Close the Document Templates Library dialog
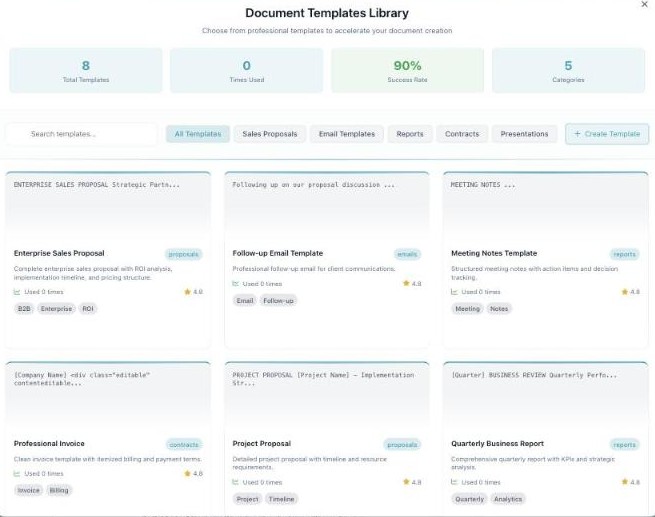Screen dimensions: 655x517 coord(644,5)
